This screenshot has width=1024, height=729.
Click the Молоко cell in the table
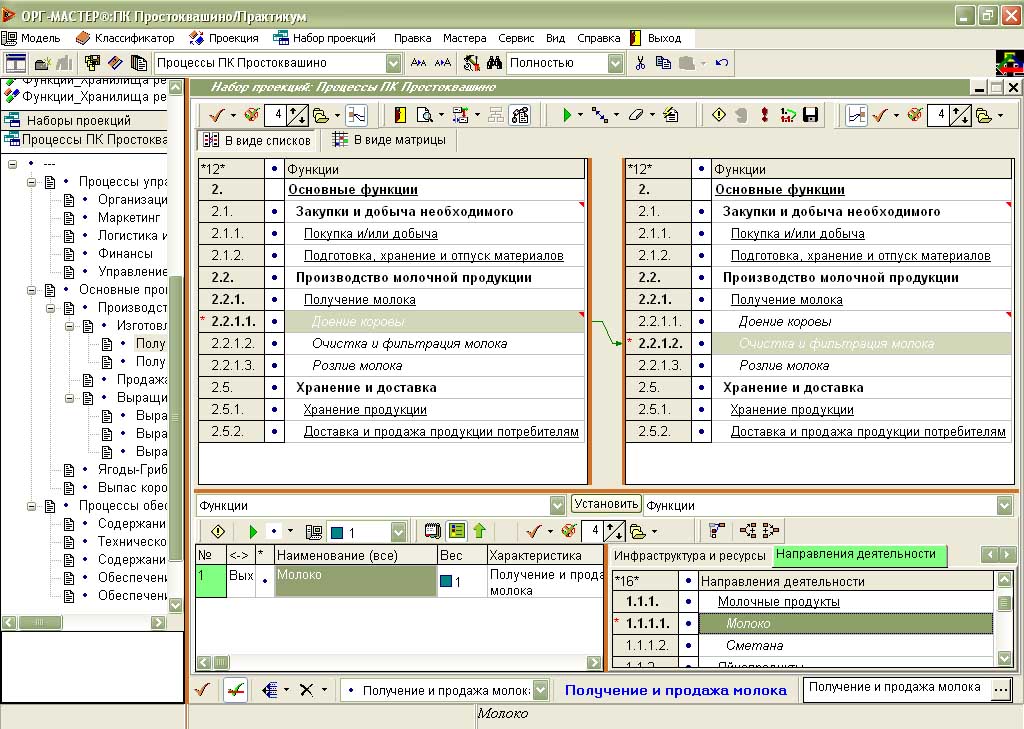point(355,581)
